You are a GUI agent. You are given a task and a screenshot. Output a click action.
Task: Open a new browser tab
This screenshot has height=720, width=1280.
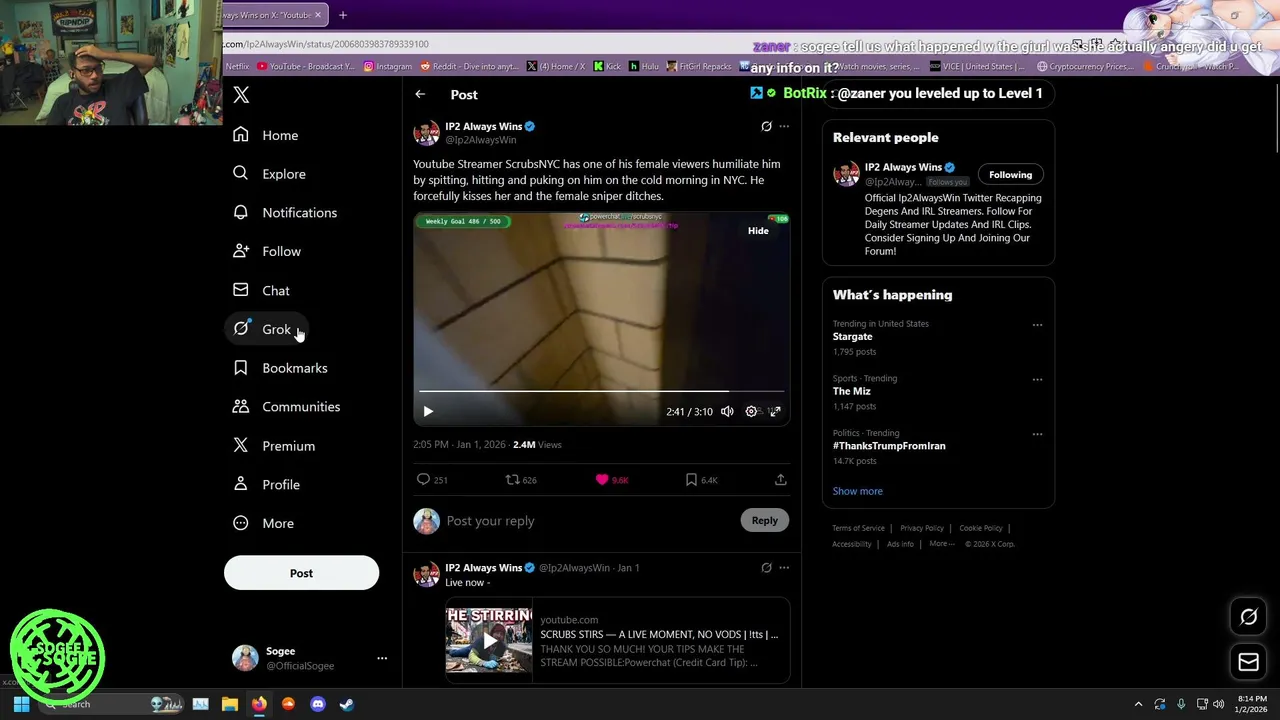(x=342, y=15)
